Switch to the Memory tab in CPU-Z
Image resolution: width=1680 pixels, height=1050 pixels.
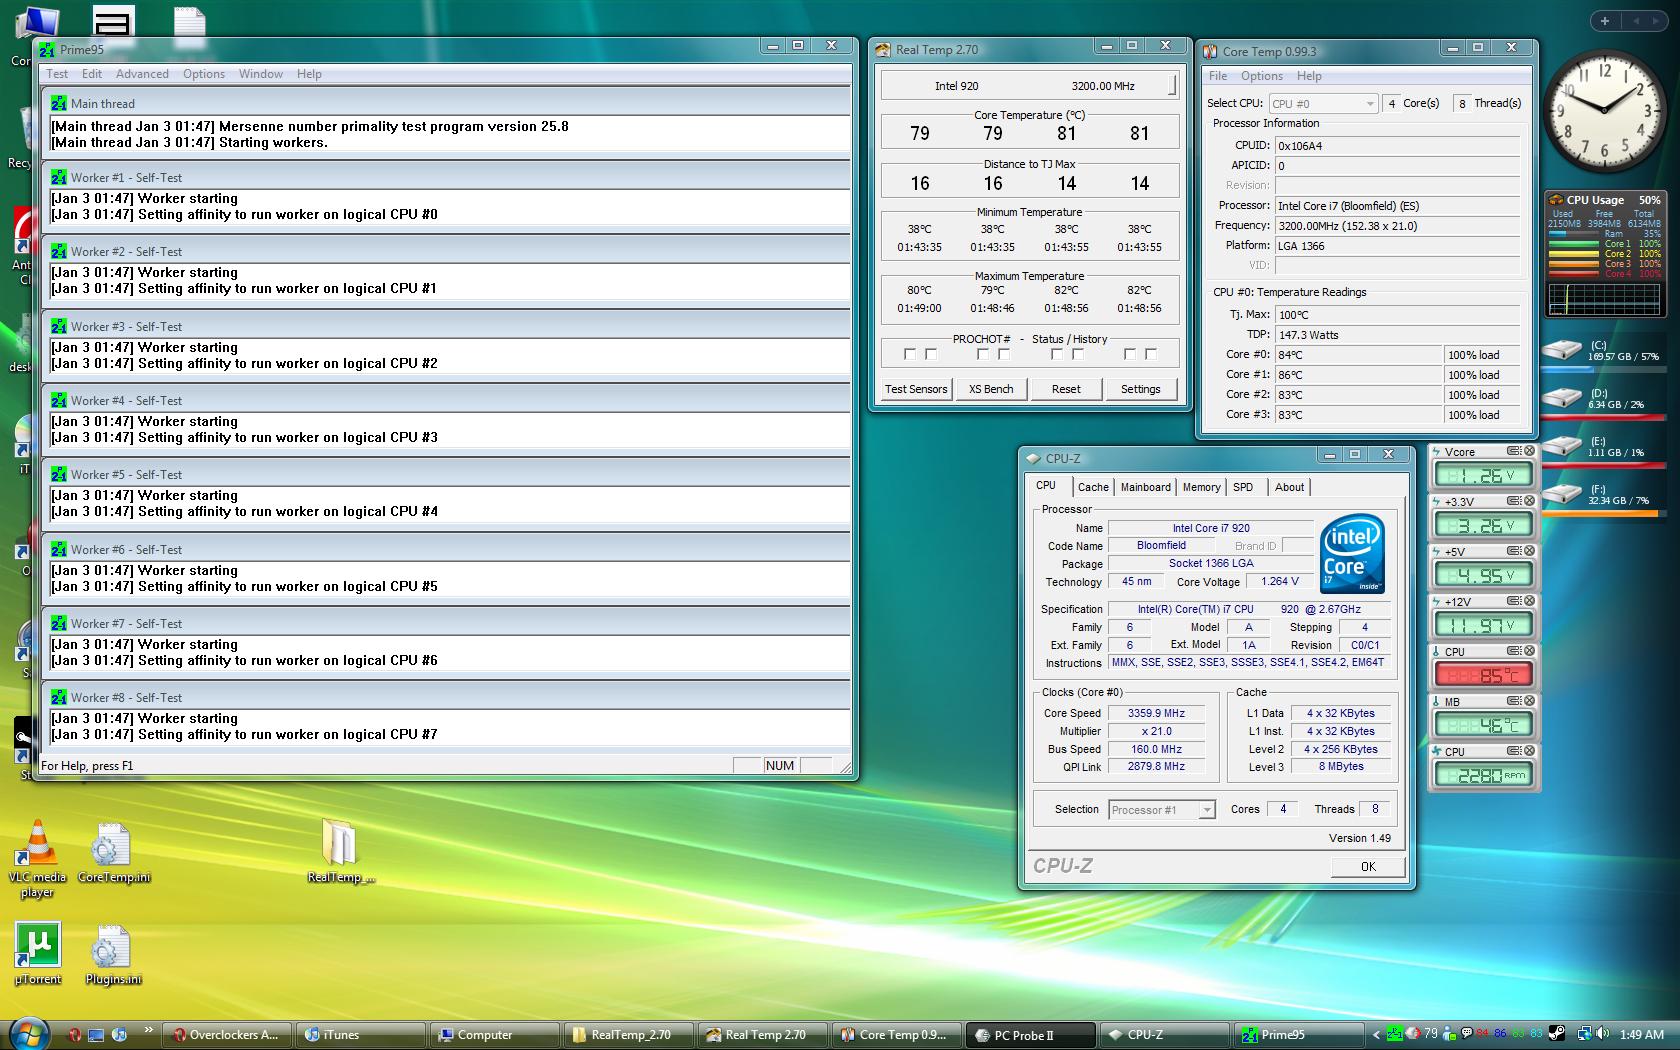[1201, 487]
